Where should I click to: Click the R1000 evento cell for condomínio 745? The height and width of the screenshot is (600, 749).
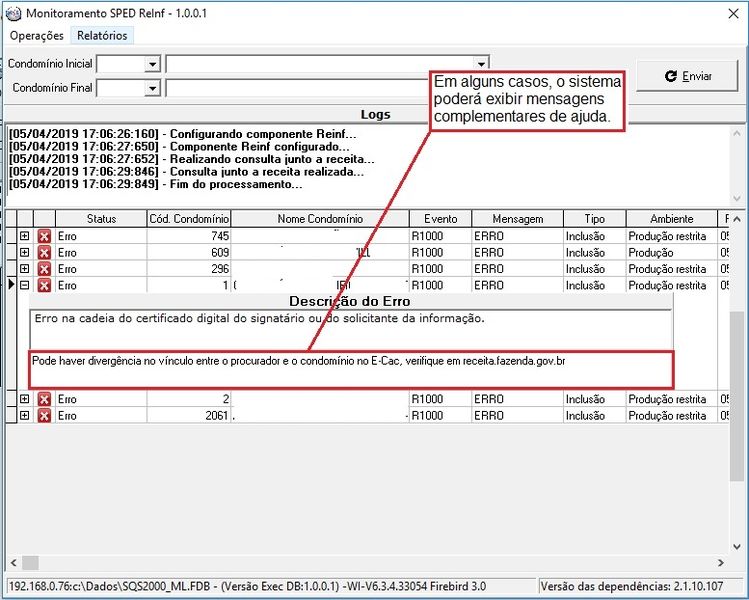(x=440, y=236)
